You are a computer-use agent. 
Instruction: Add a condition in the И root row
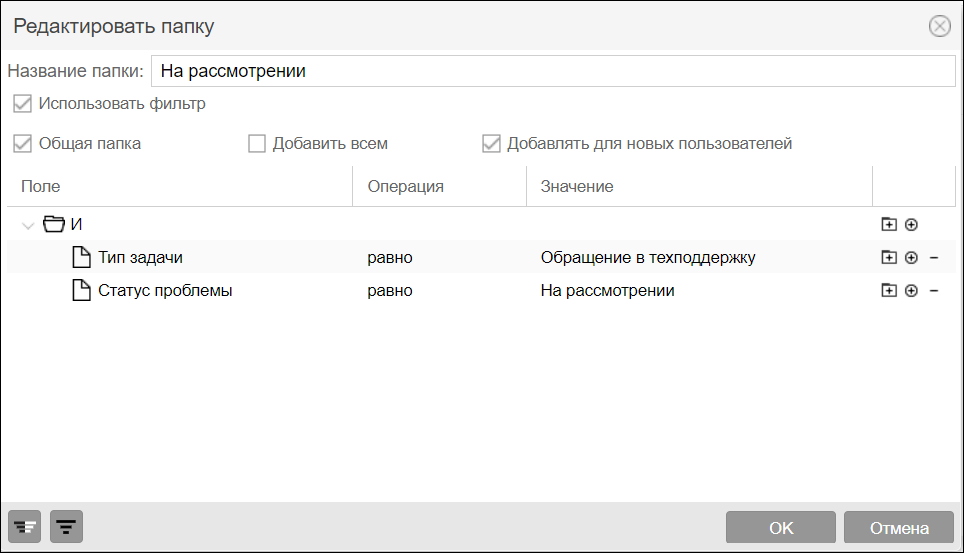911,225
